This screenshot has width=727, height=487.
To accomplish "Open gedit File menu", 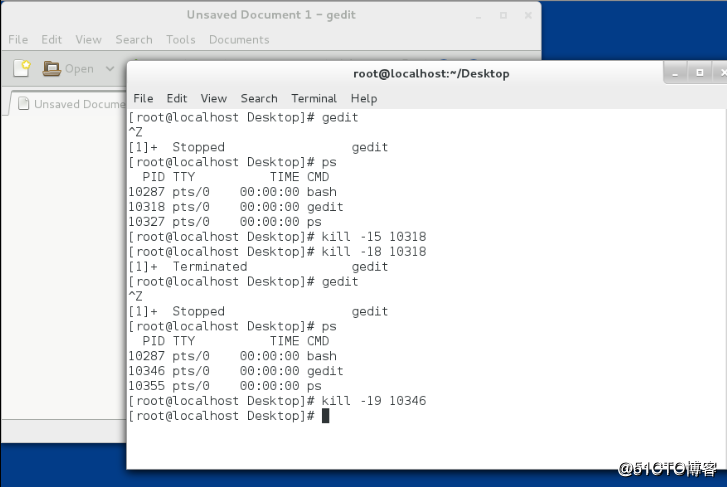I will point(18,39).
